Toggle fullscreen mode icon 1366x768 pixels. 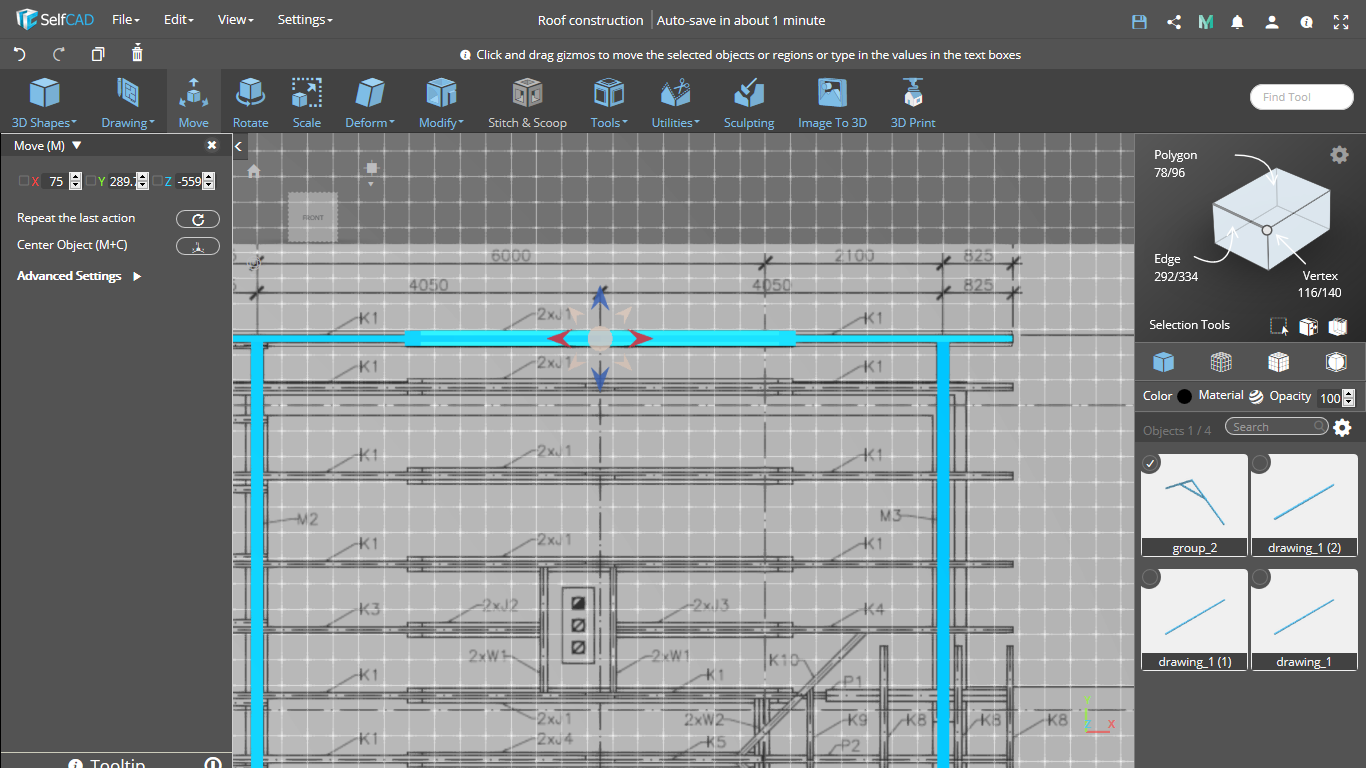[x=1341, y=21]
